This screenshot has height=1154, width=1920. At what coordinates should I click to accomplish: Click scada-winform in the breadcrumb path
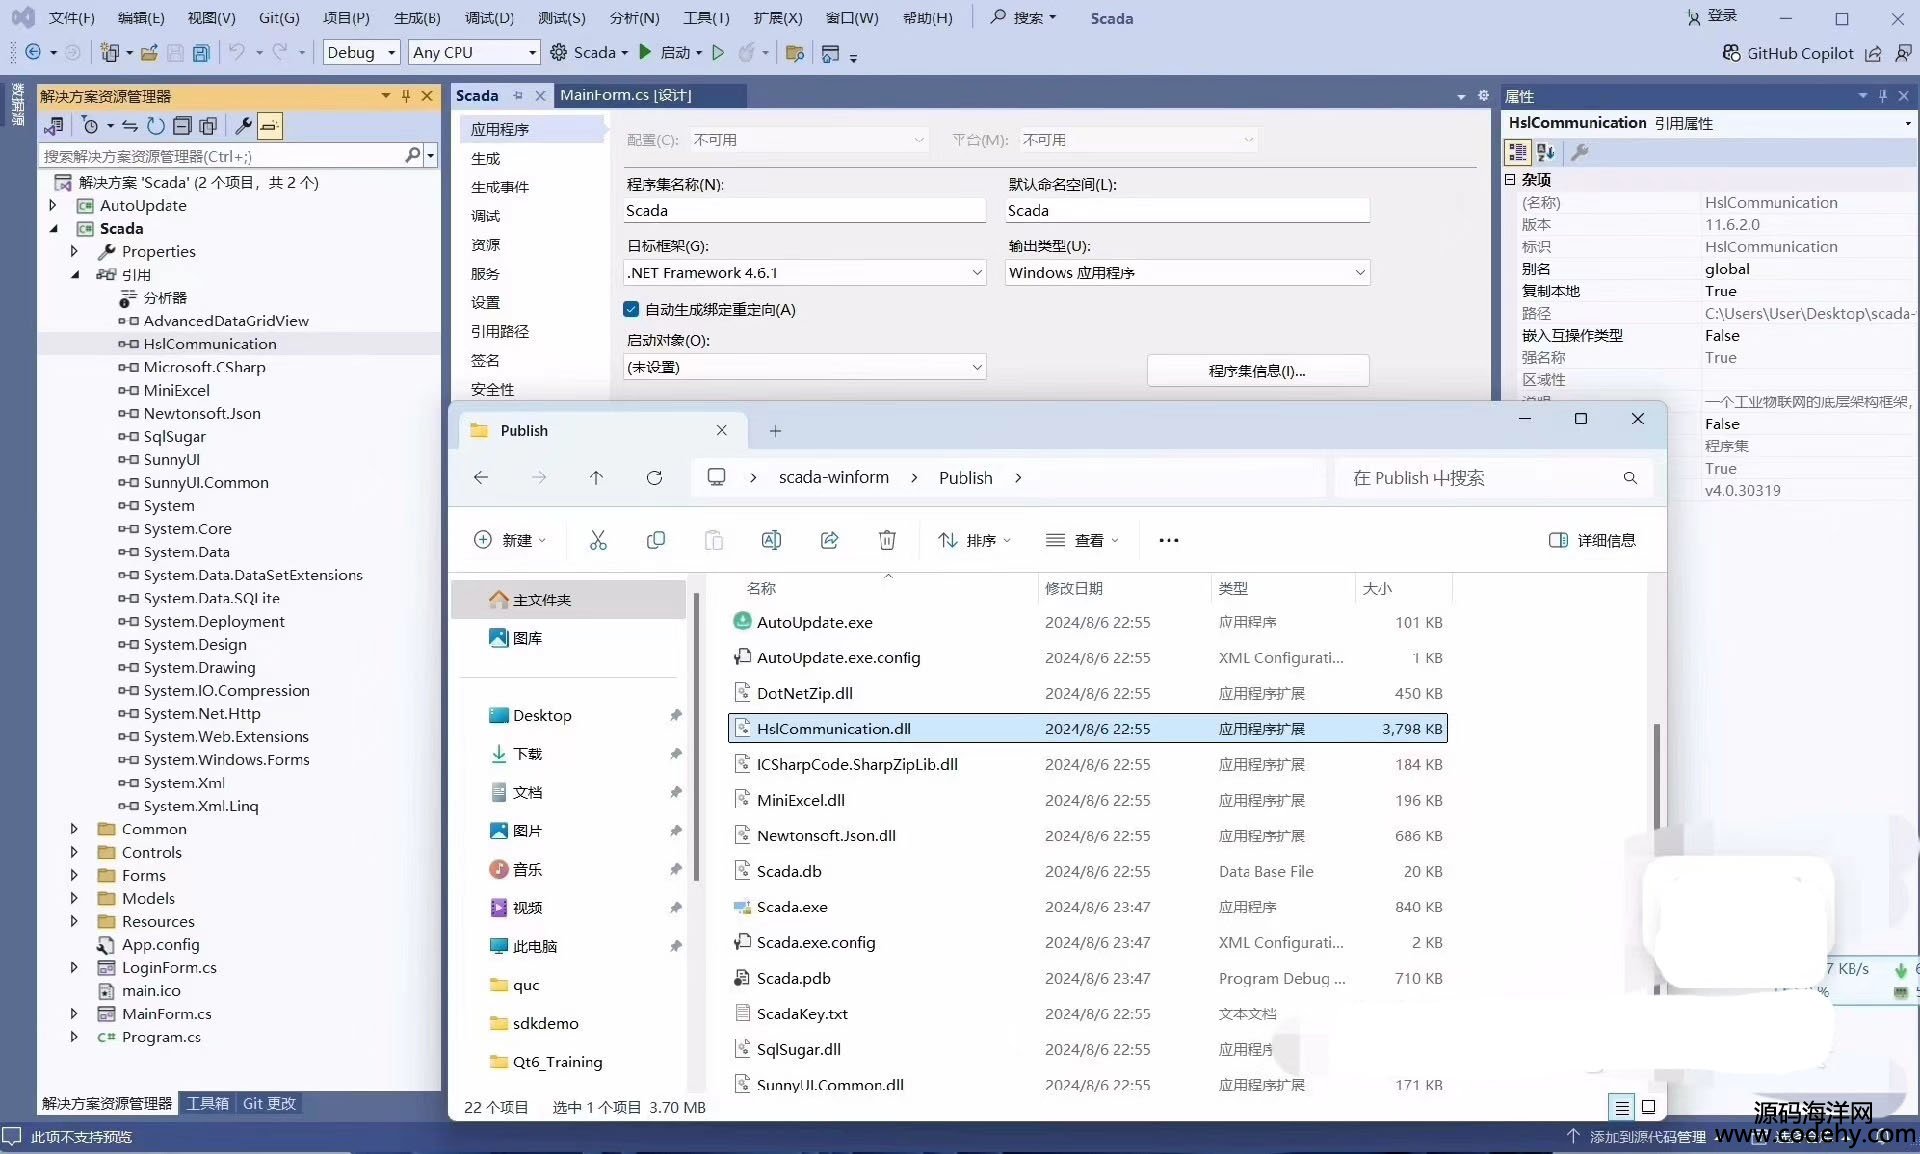[834, 478]
